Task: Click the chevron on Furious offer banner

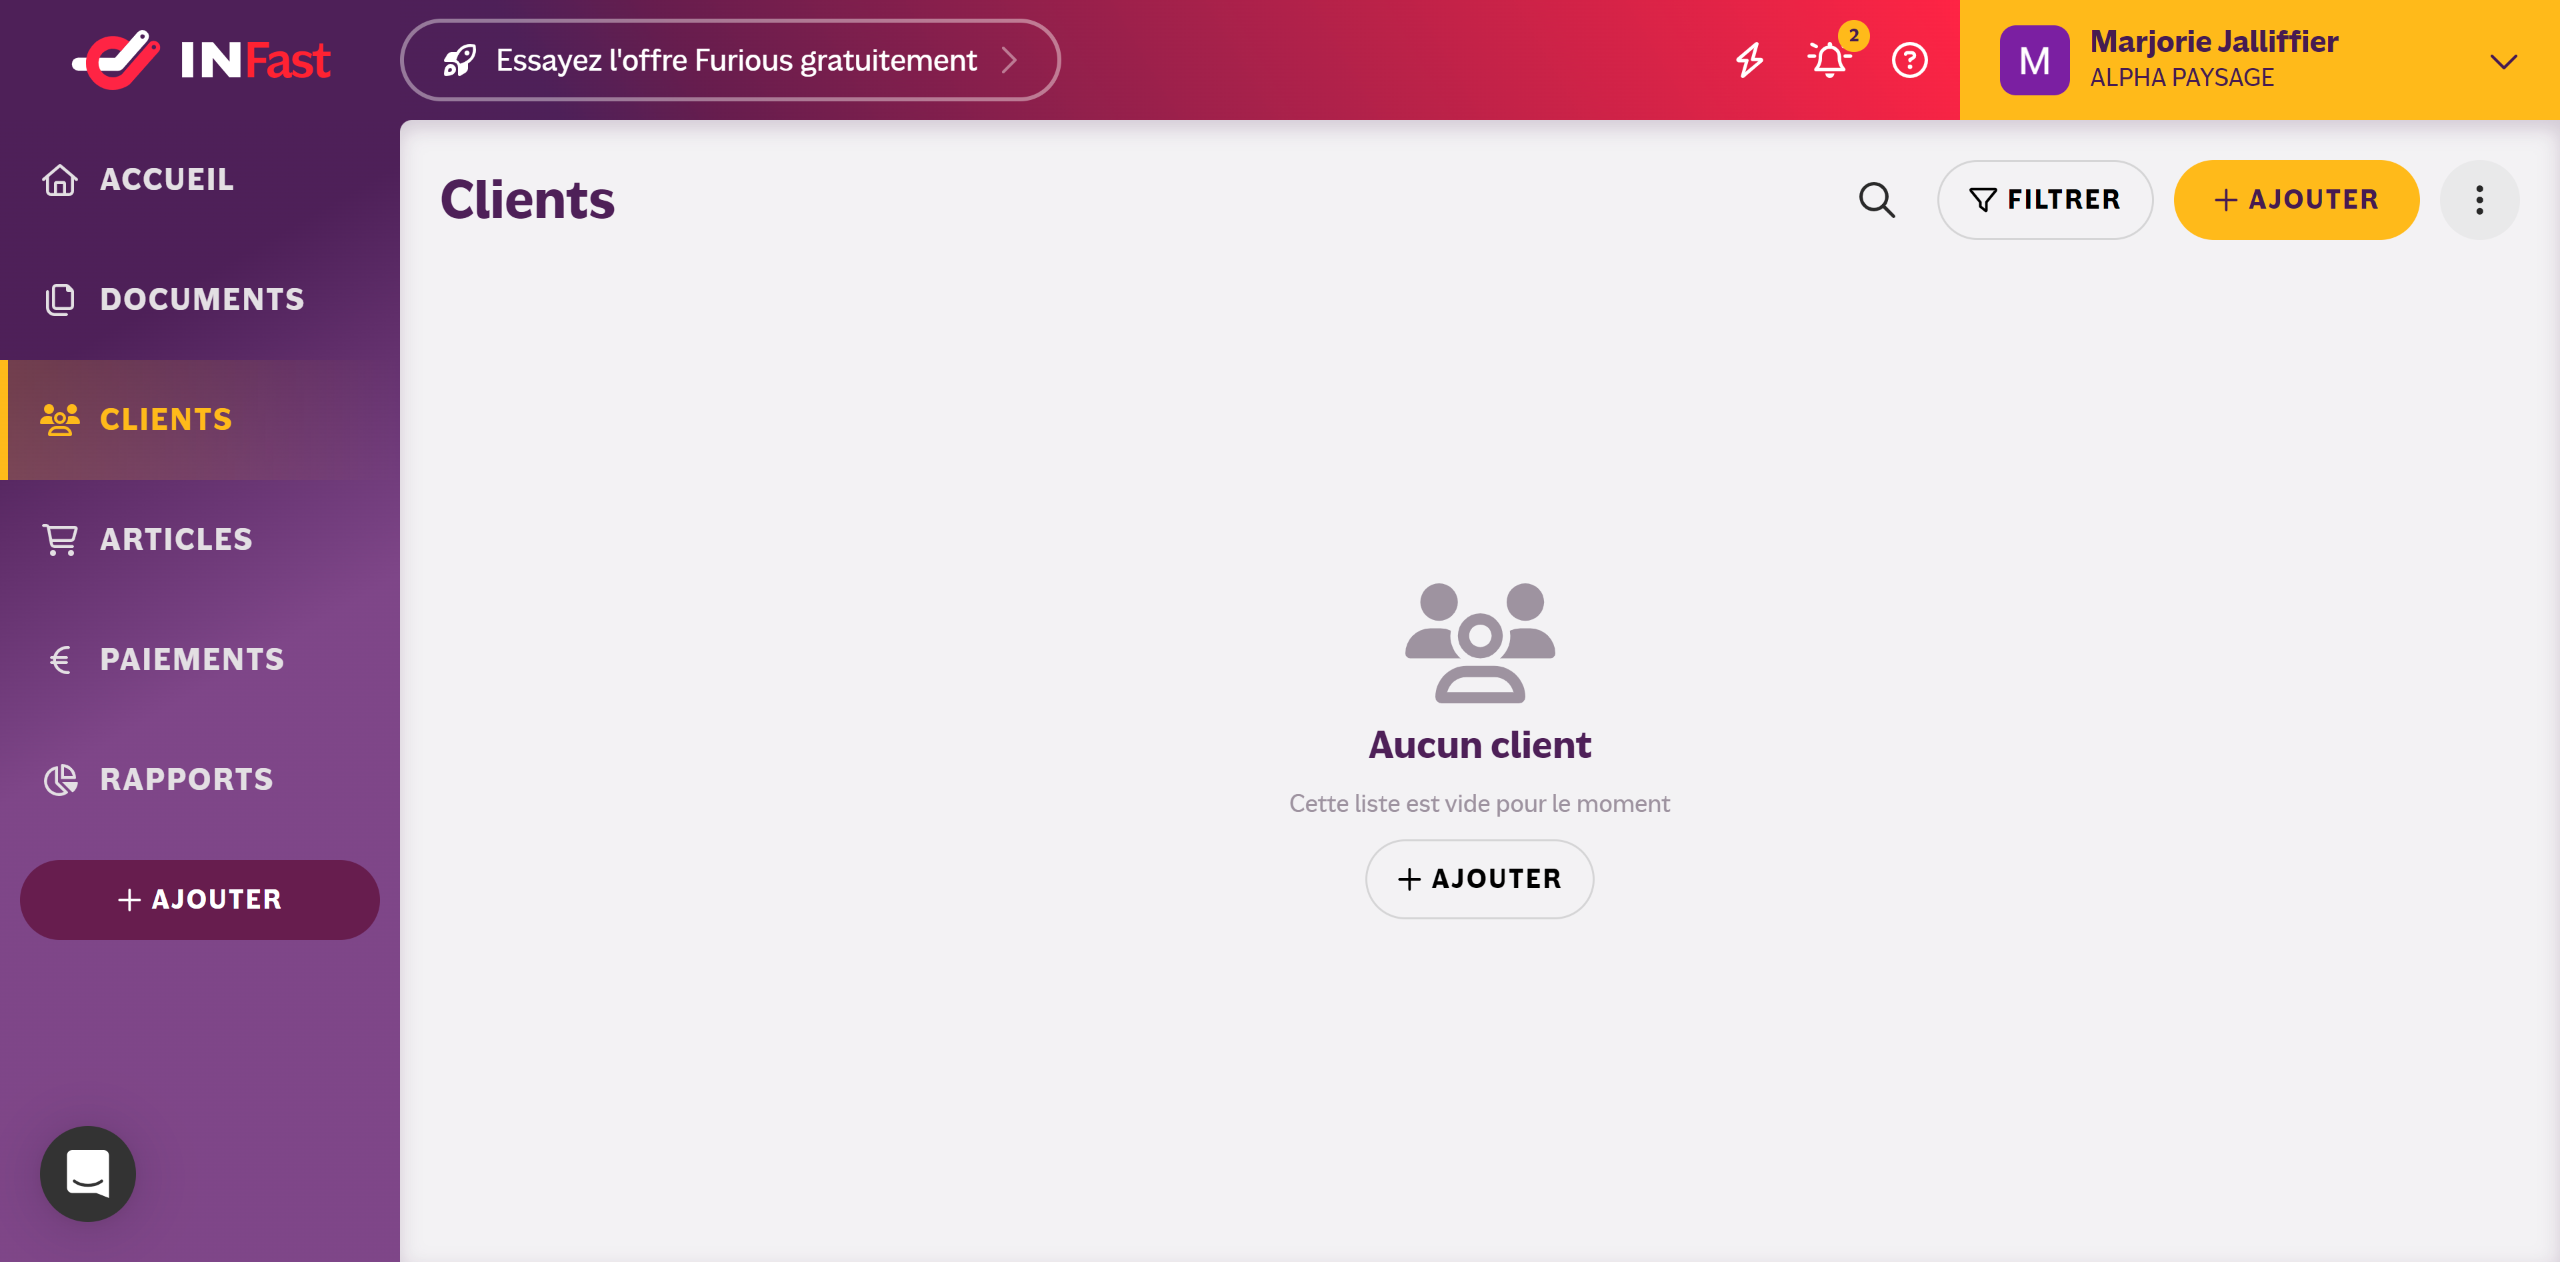Action: click(x=1010, y=60)
